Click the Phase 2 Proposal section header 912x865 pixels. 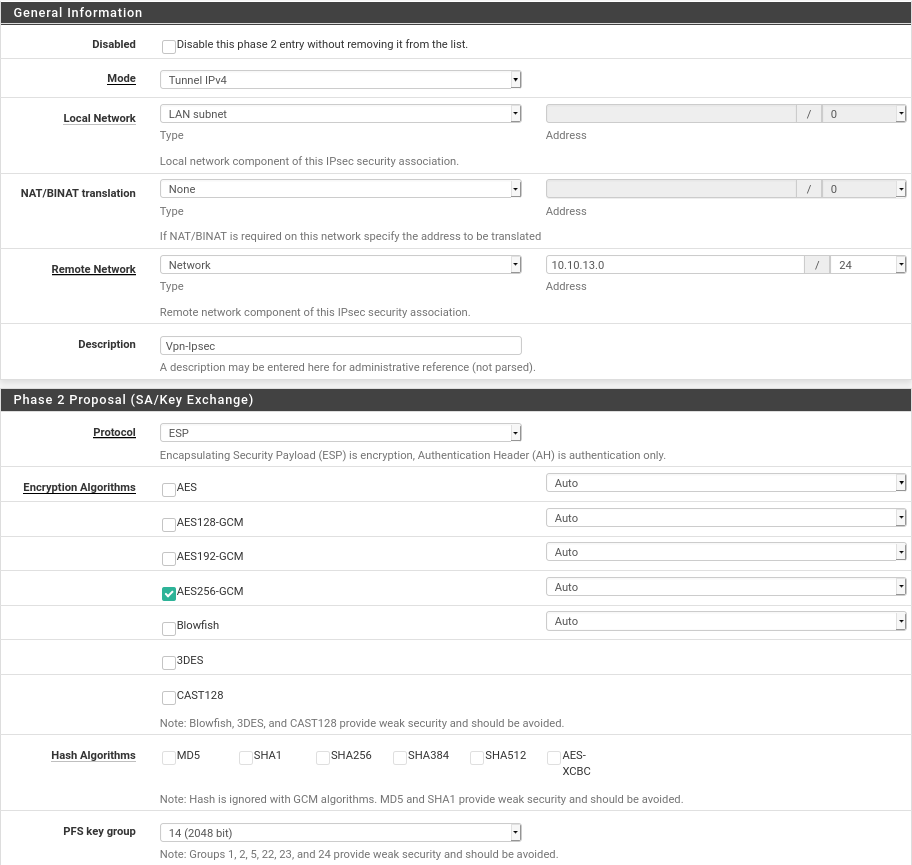tap(456, 400)
